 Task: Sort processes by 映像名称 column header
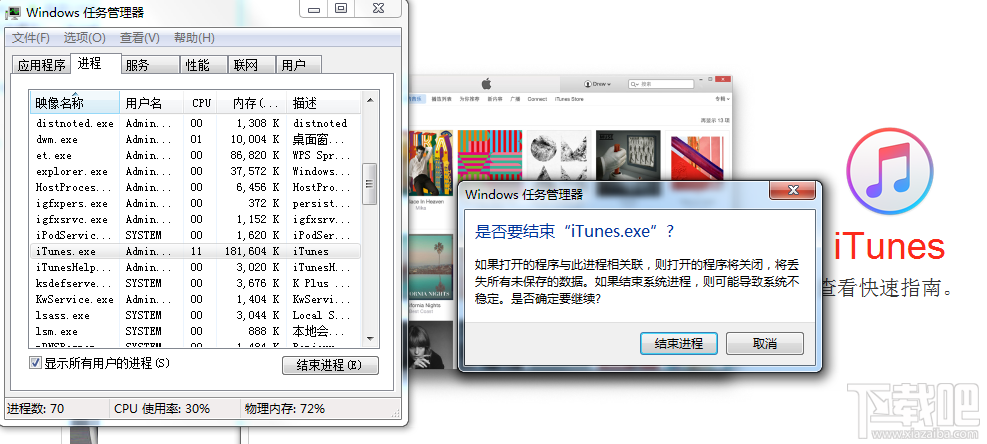click(74, 103)
